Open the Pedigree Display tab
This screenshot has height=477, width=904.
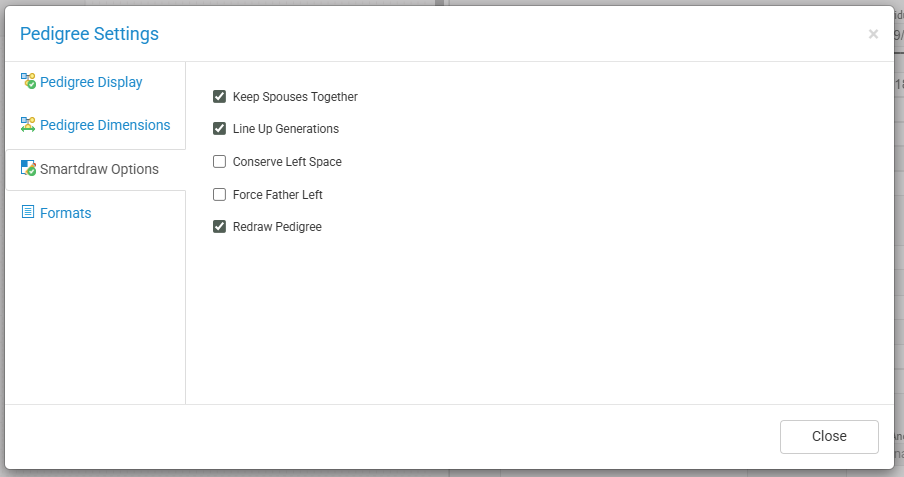coord(91,82)
